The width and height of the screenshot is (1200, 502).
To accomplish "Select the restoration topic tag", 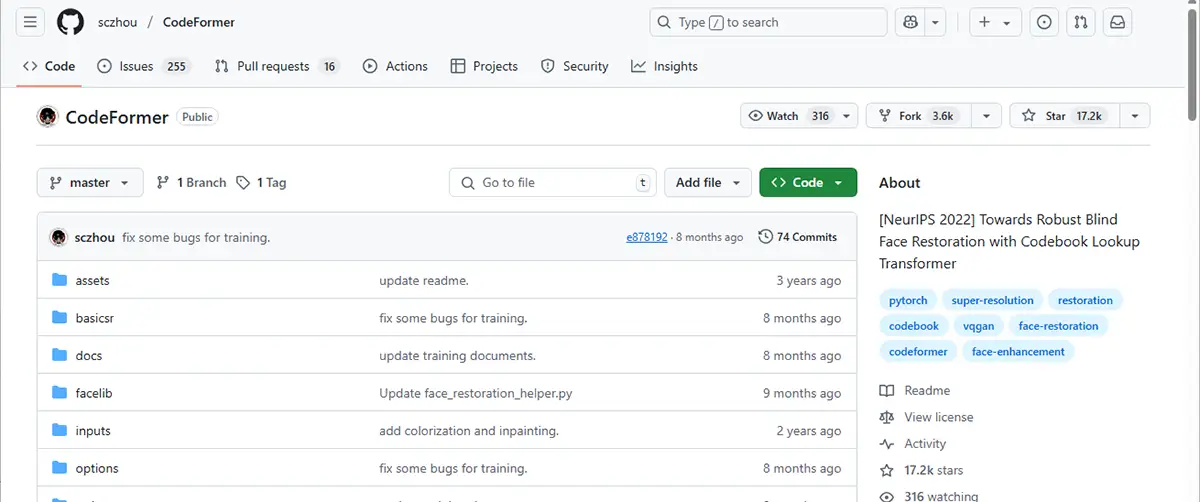I will pyautogui.click(x=1085, y=300).
